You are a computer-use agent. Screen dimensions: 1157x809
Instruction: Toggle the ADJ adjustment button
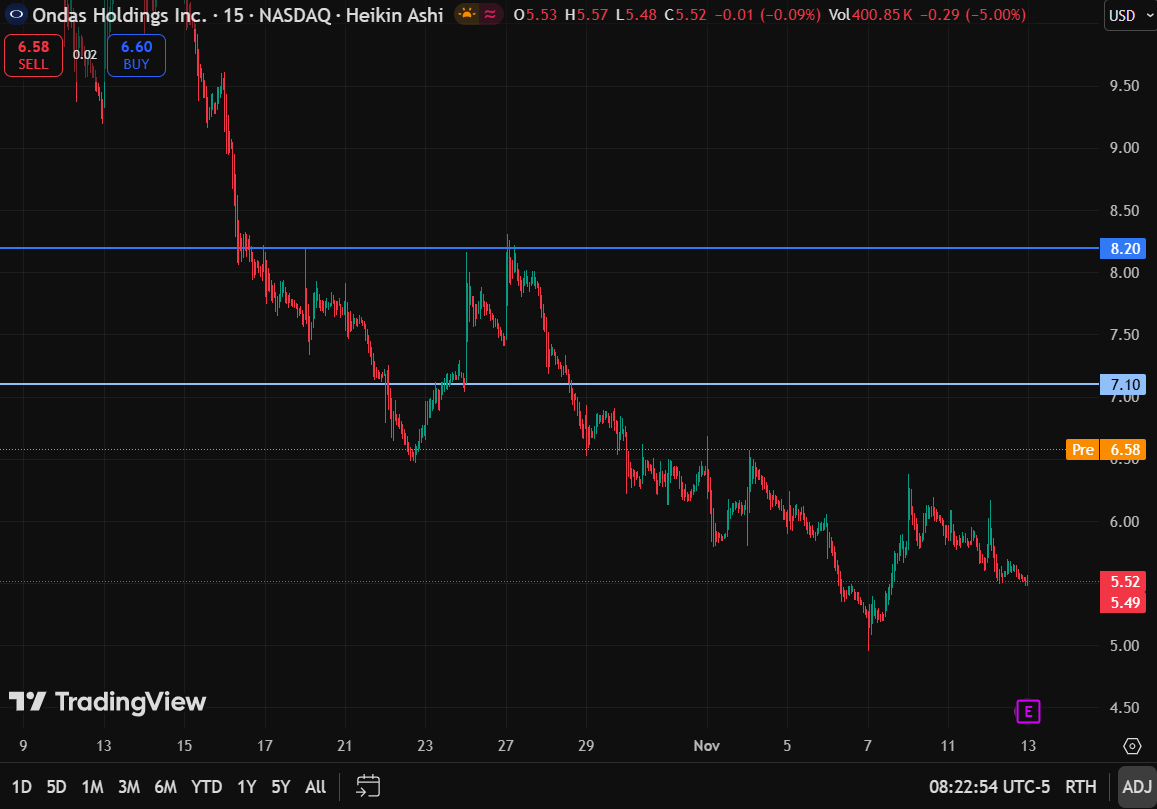[1137, 787]
